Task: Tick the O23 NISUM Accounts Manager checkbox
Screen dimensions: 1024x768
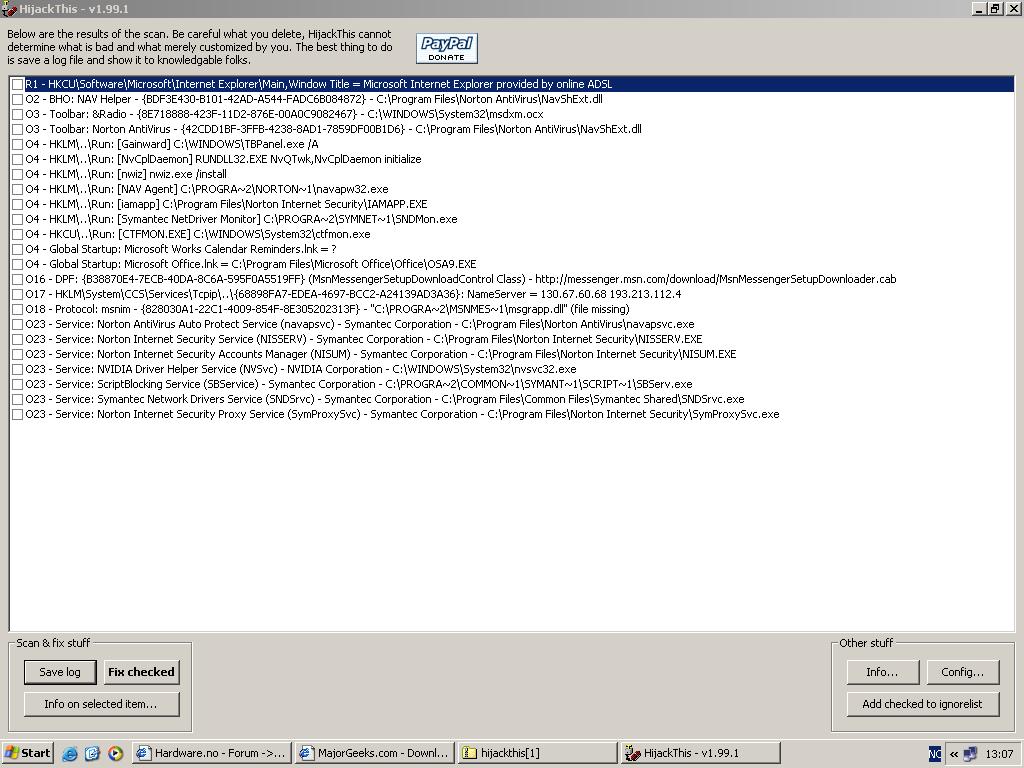Action: pos(18,355)
